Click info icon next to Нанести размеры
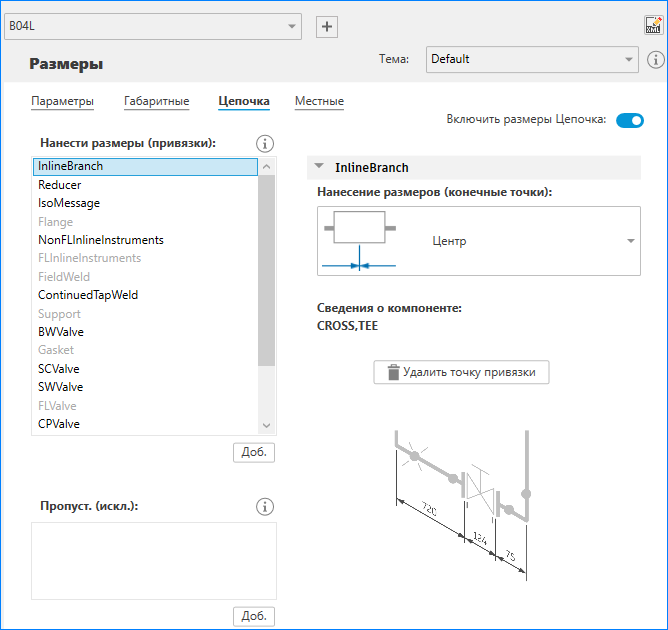 pyautogui.click(x=265, y=143)
